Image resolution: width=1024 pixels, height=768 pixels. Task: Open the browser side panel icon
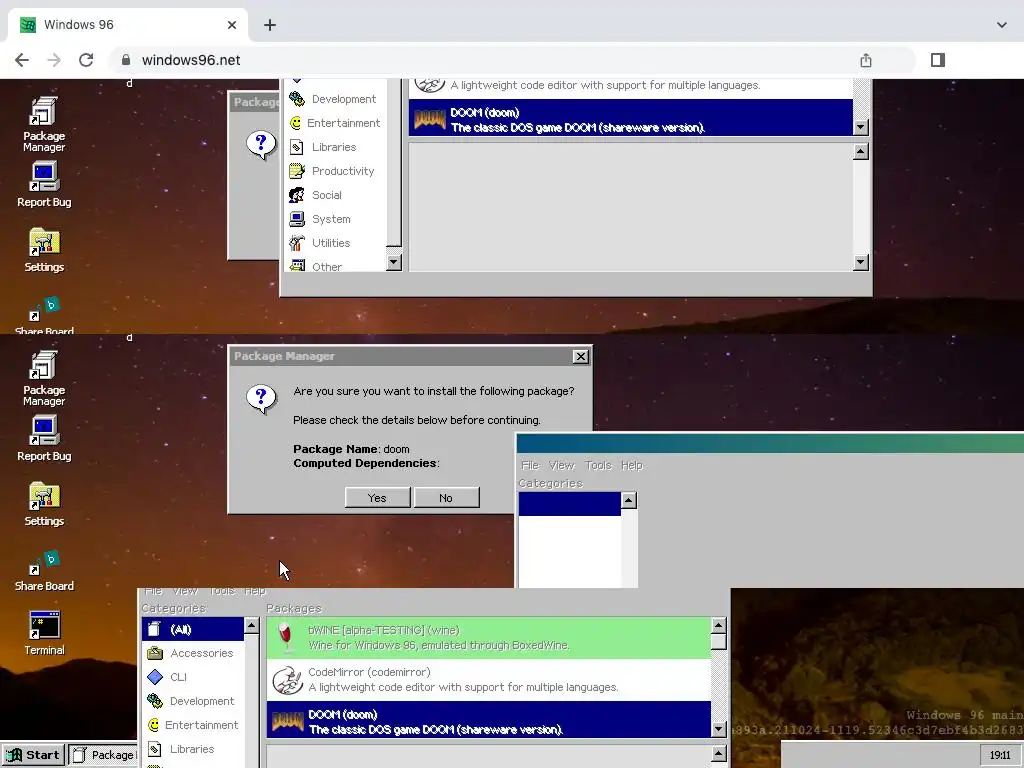click(938, 60)
